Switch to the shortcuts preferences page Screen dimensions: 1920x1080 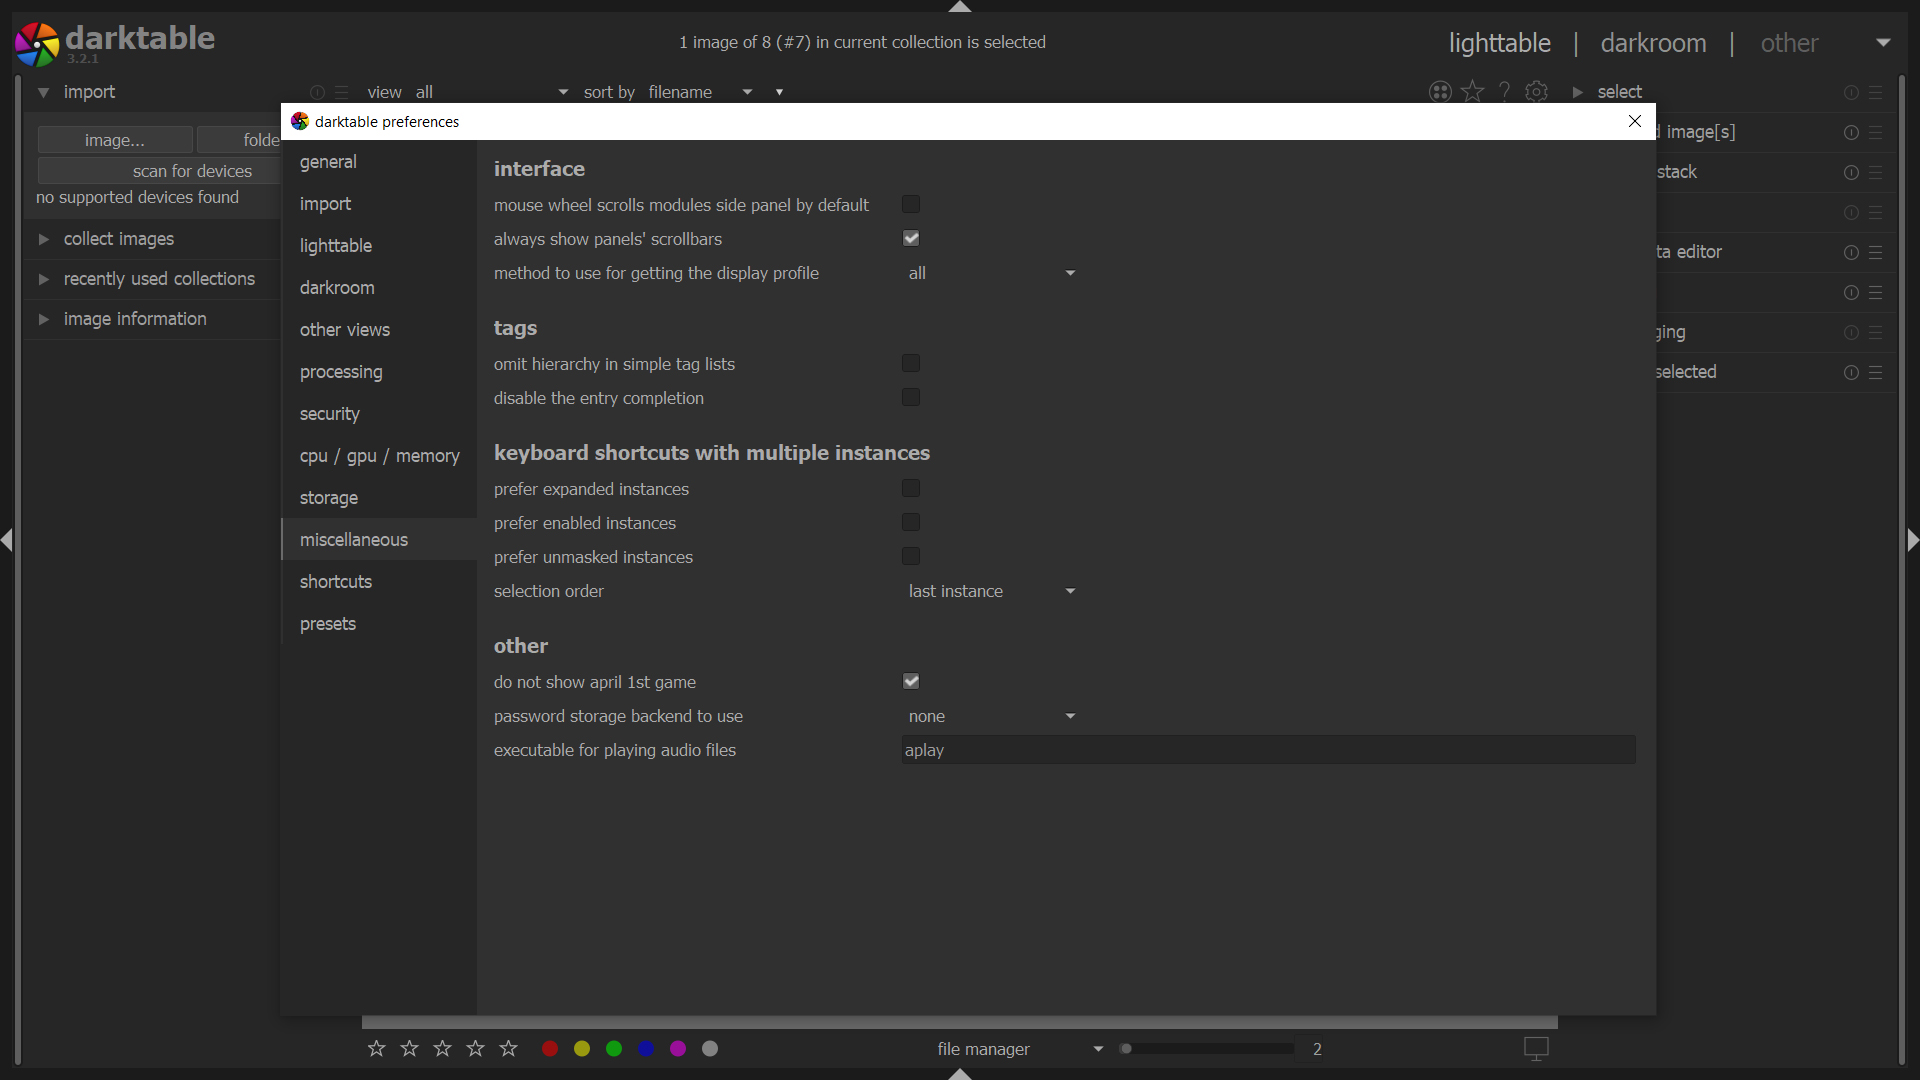tap(336, 581)
